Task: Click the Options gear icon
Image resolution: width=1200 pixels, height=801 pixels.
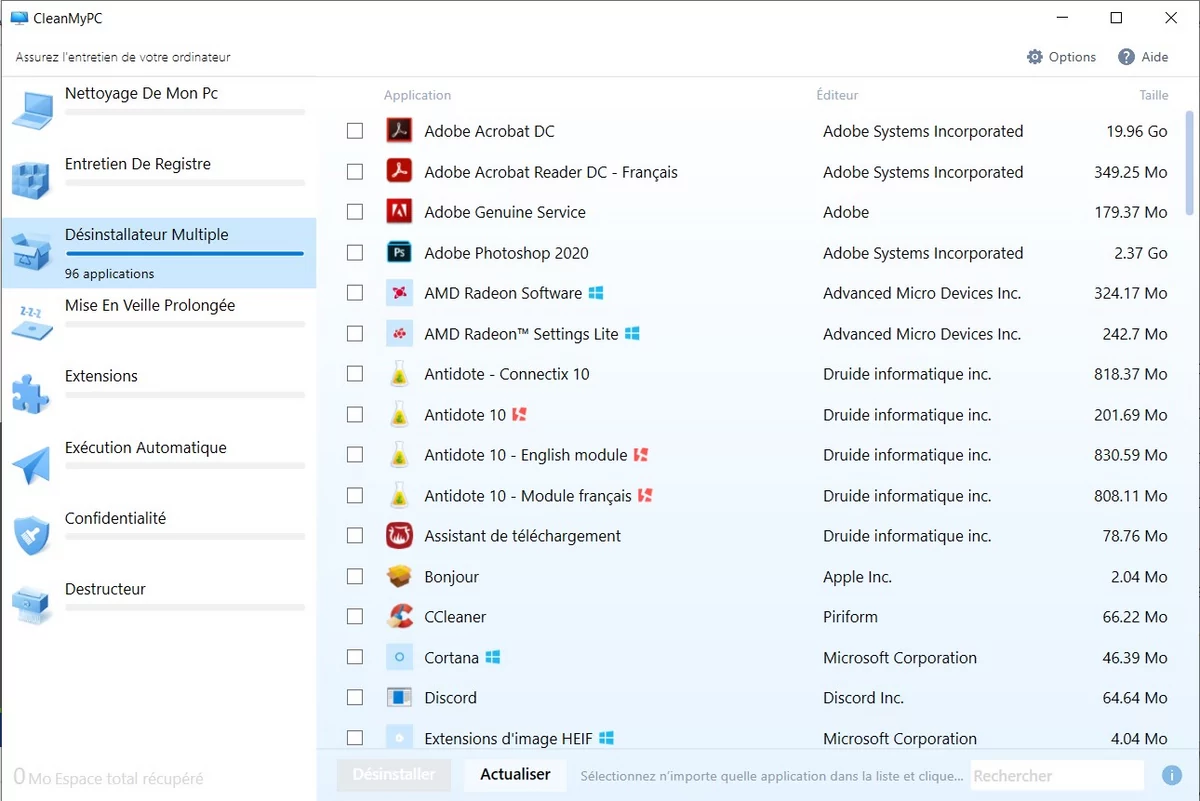Action: (x=1035, y=57)
